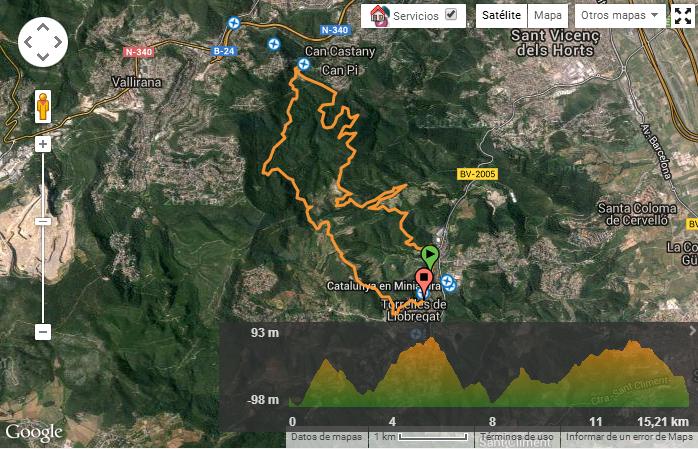The width and height of the screenshot is (698, 449).
Task: Click the red finish marker on route
Action: pyautogui.click(x=424, y=280)
